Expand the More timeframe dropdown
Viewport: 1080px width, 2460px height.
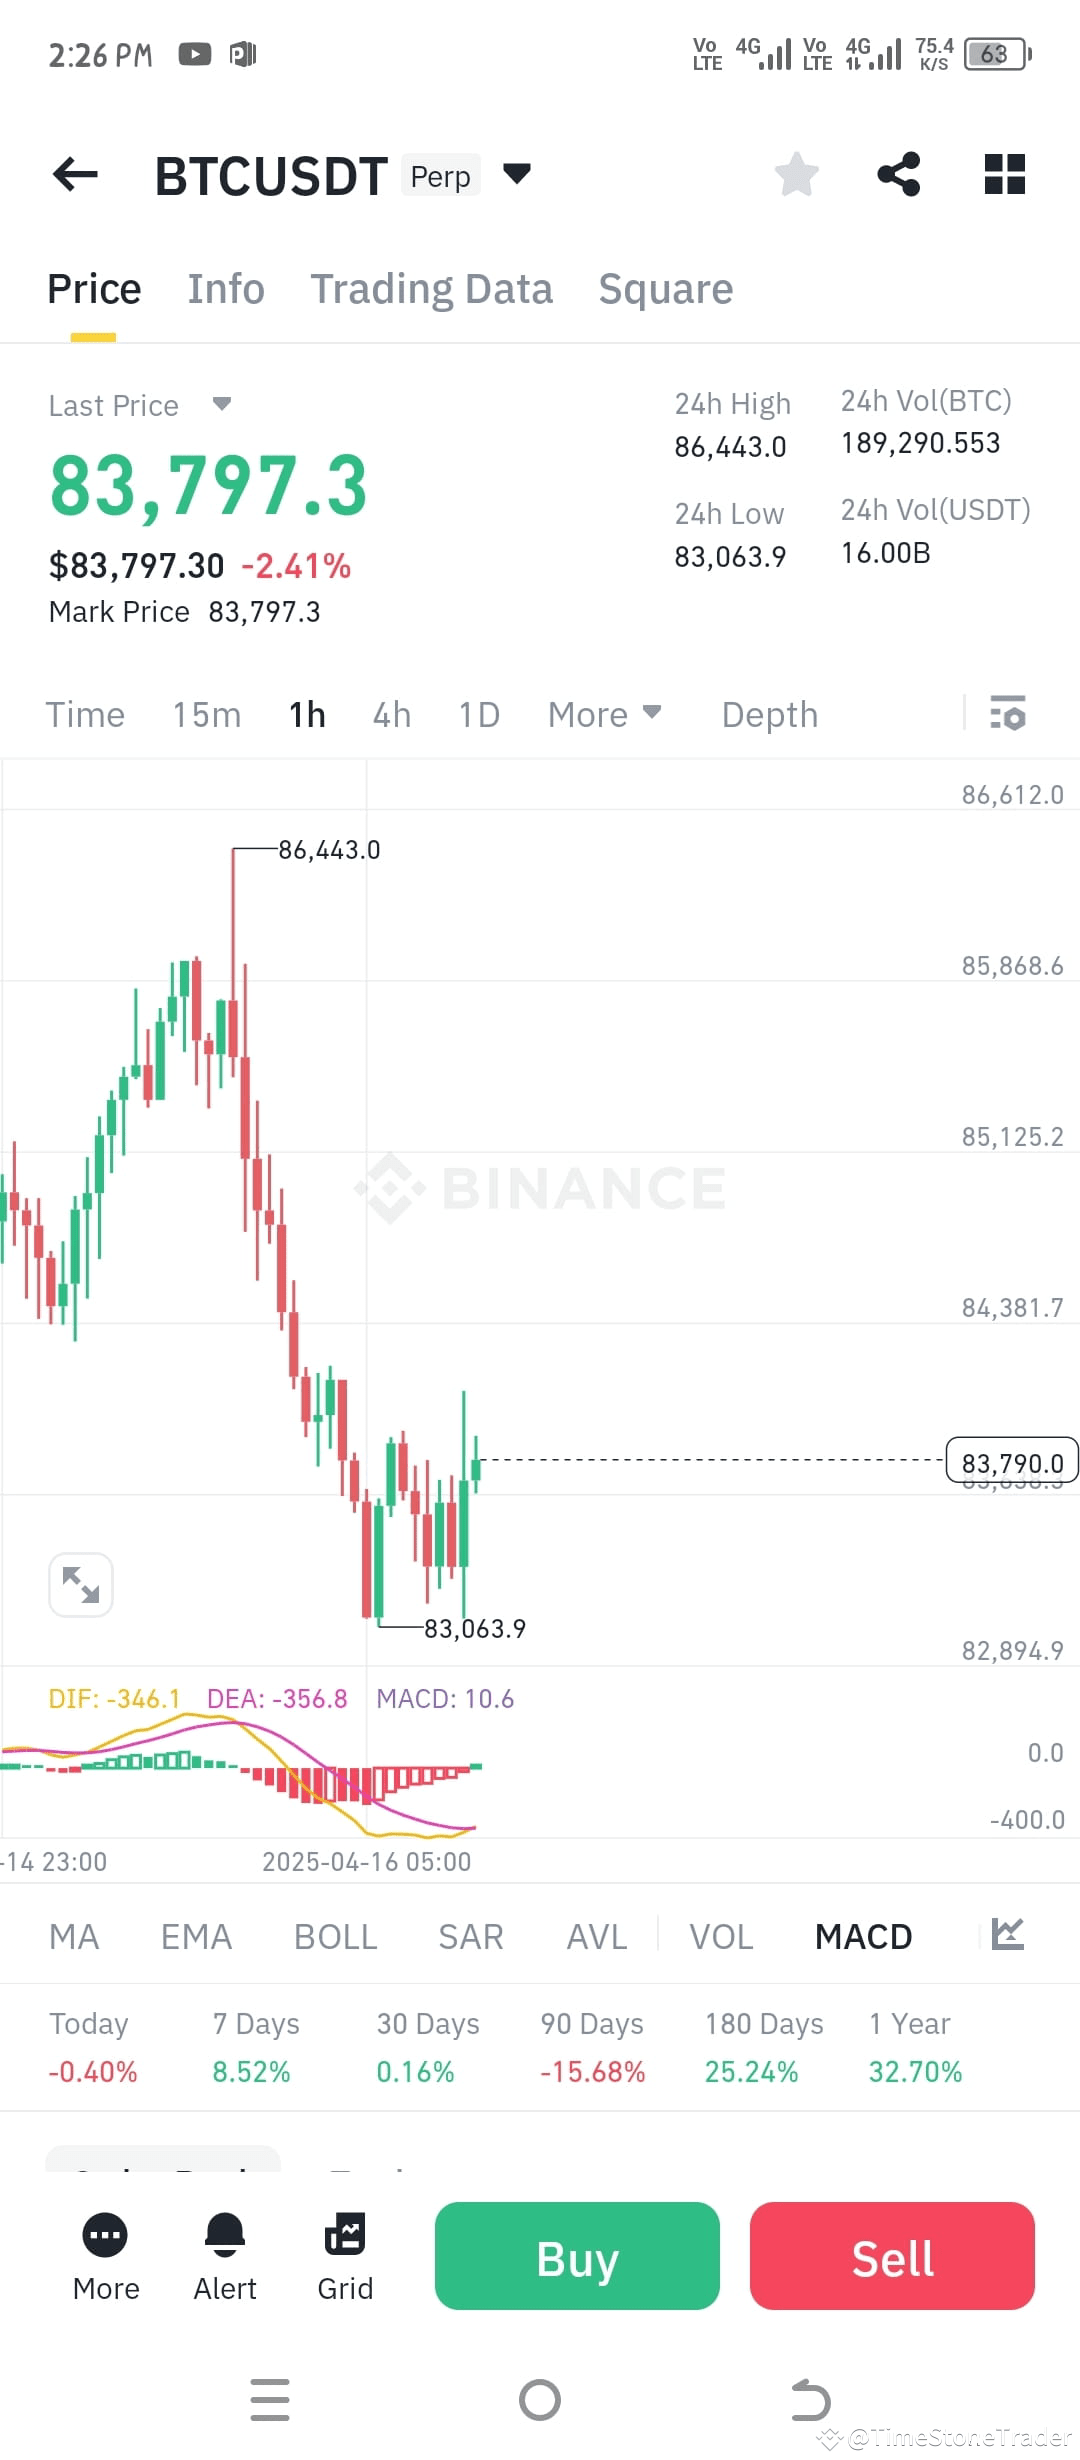point(604,714)
